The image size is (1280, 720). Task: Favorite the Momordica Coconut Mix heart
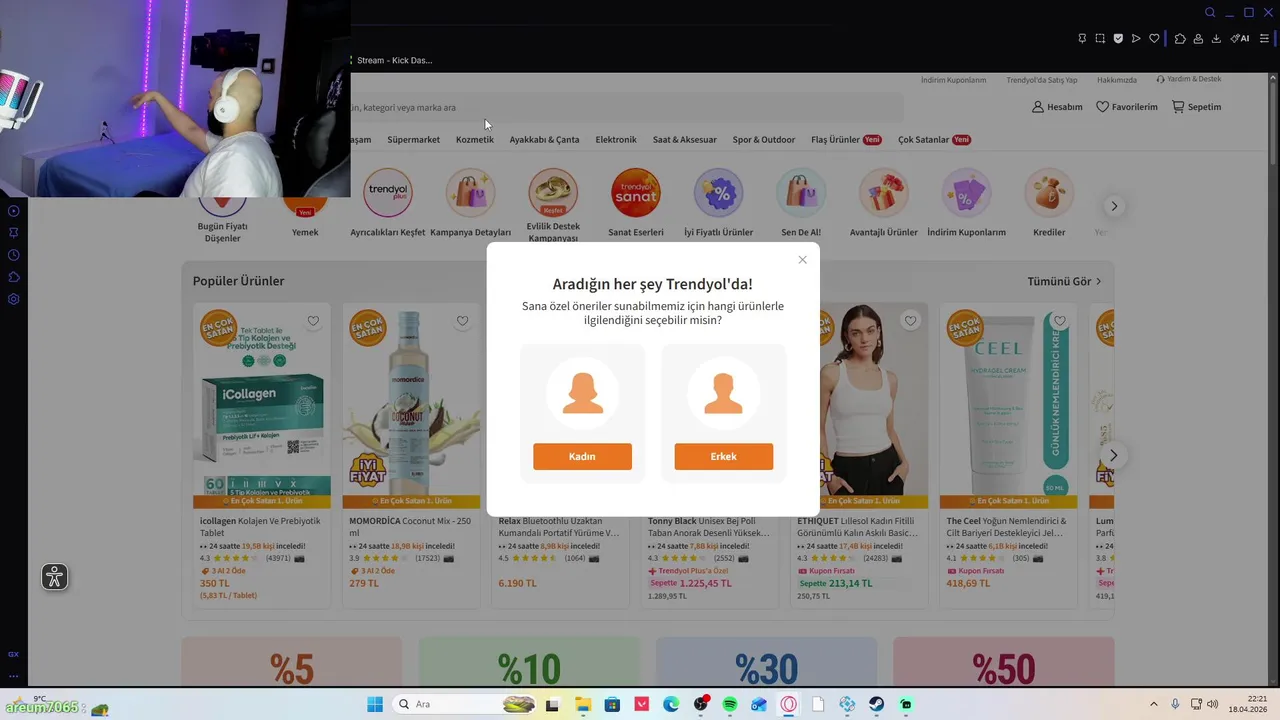click(462, 321)
